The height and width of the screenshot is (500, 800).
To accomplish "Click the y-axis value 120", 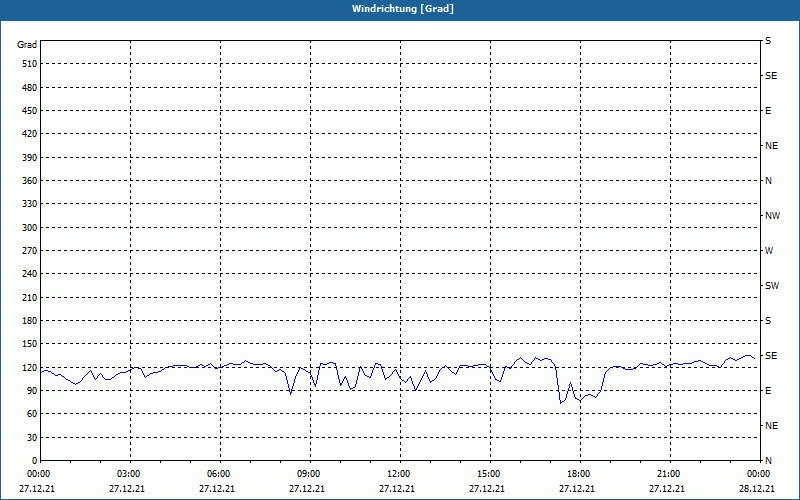I will click(30, 367).
